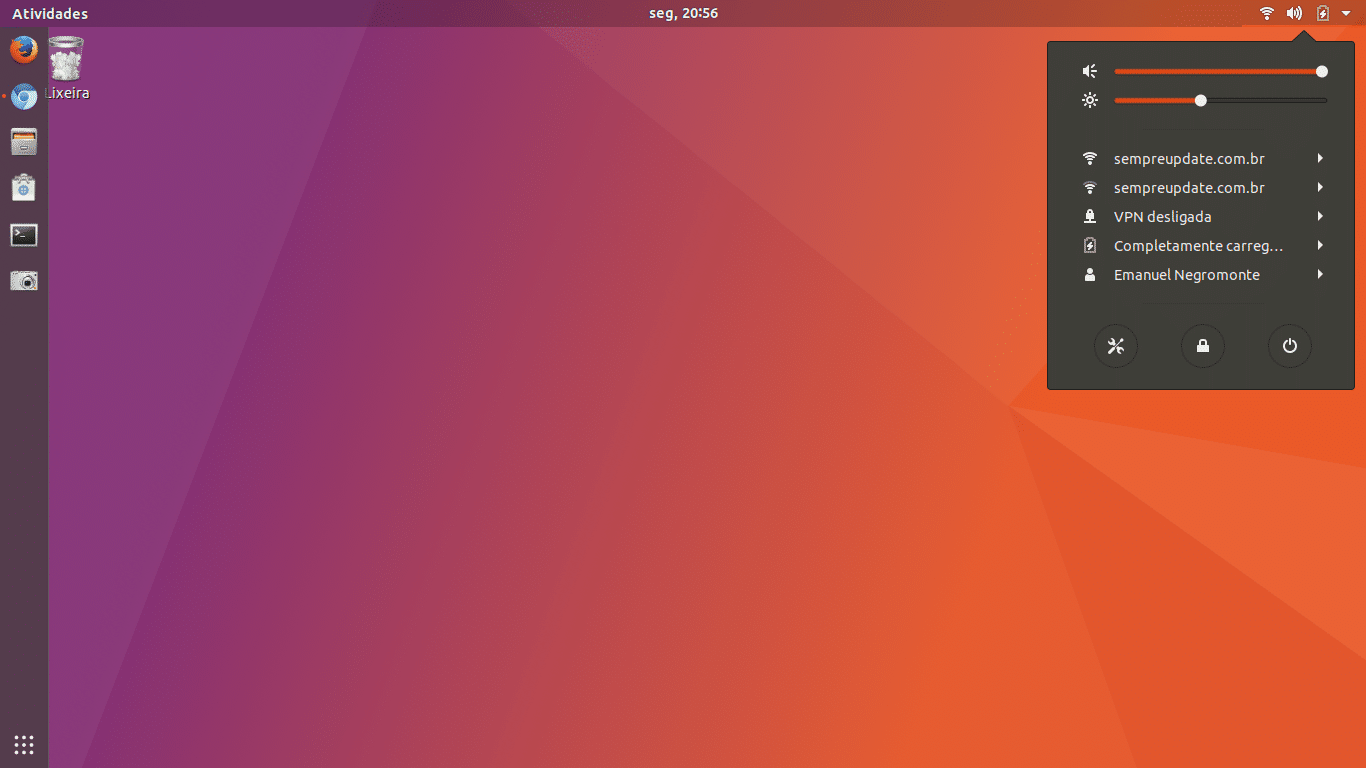Click the Wi-Fi icon in top bar

[1267, 13]
